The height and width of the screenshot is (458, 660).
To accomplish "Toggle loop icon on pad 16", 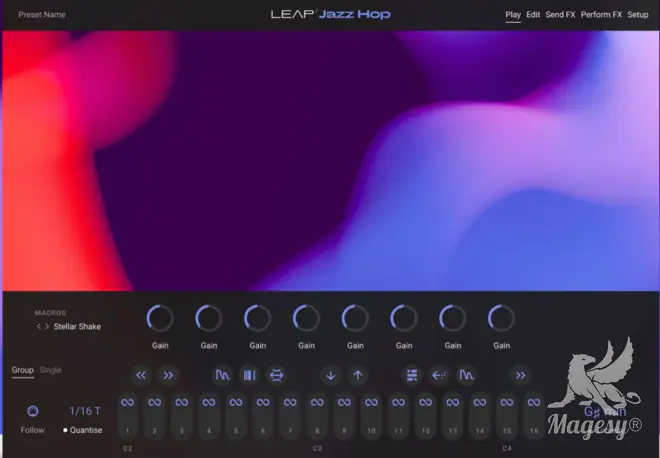I will click(534, 402).
